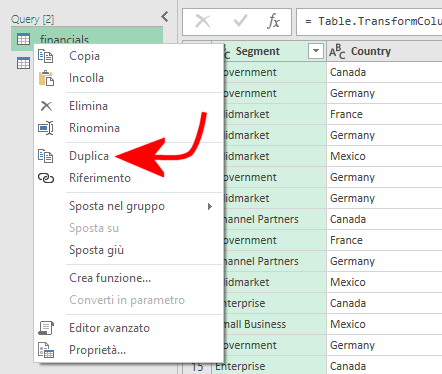Image resolution: width=442 pixels, height=374 pixels.
Task: Click the Elimina X icon
Action: pos(46,106)
